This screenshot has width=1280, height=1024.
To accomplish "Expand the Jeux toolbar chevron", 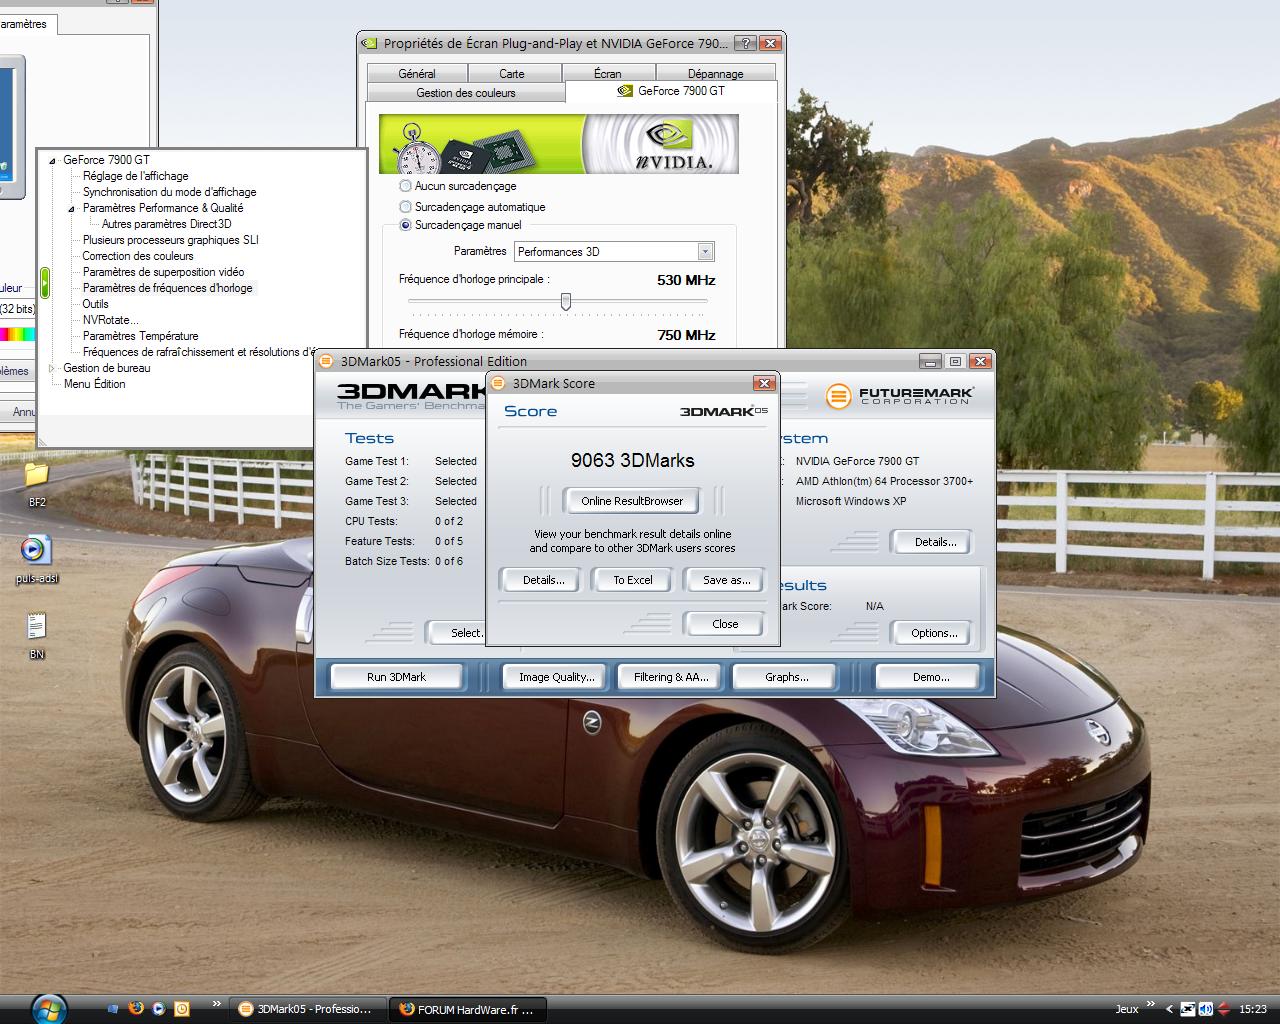I will [x=1152, y=1004].
